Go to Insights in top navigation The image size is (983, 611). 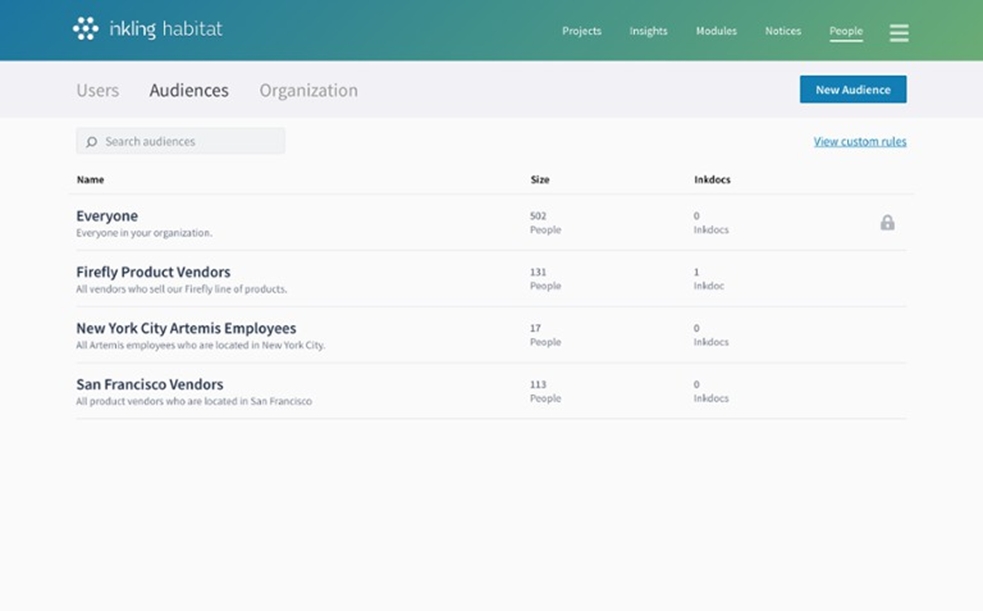[x=648, y=31]
